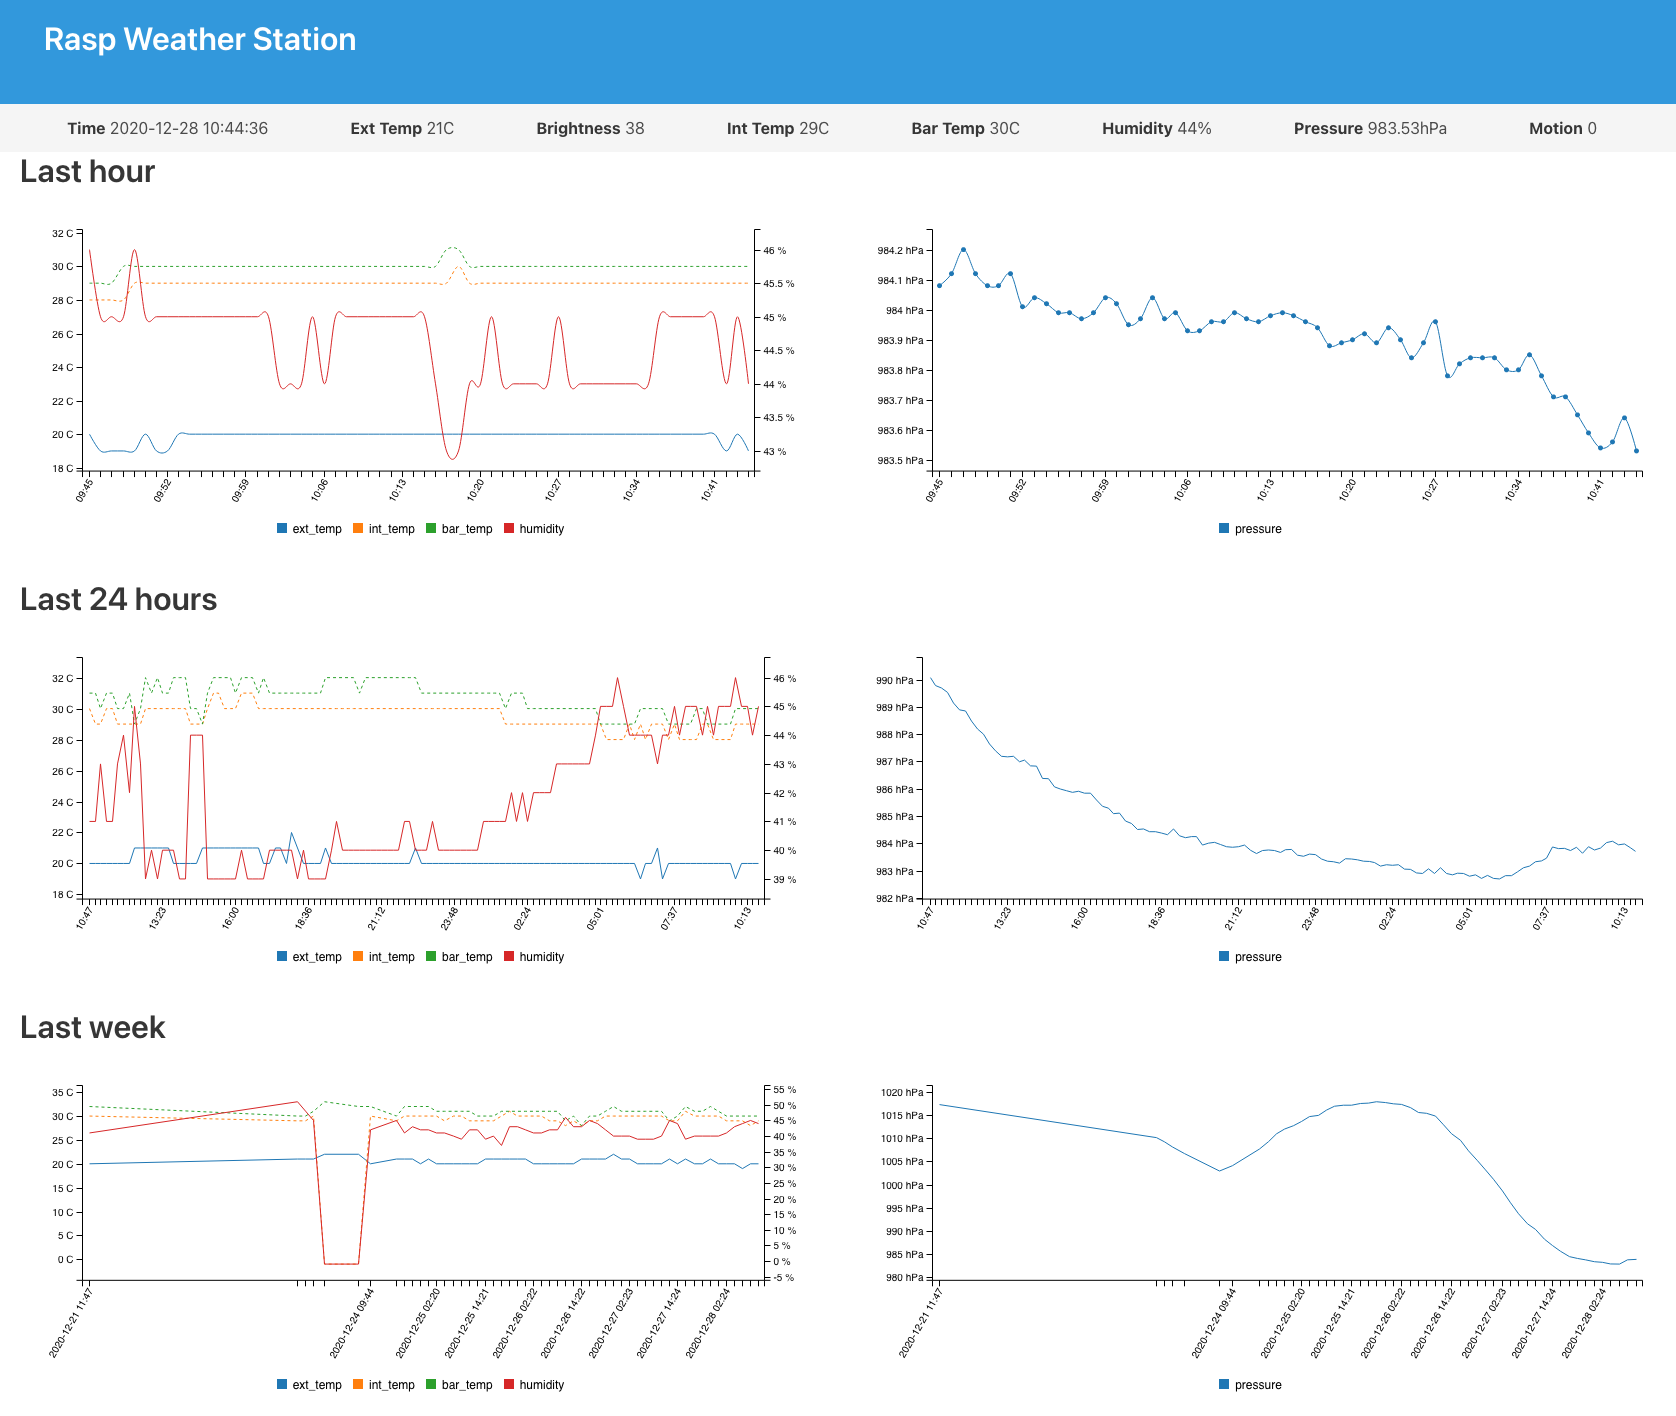Select the Motion 0 reading
1676x1416 pixels.
[1563, 128]
